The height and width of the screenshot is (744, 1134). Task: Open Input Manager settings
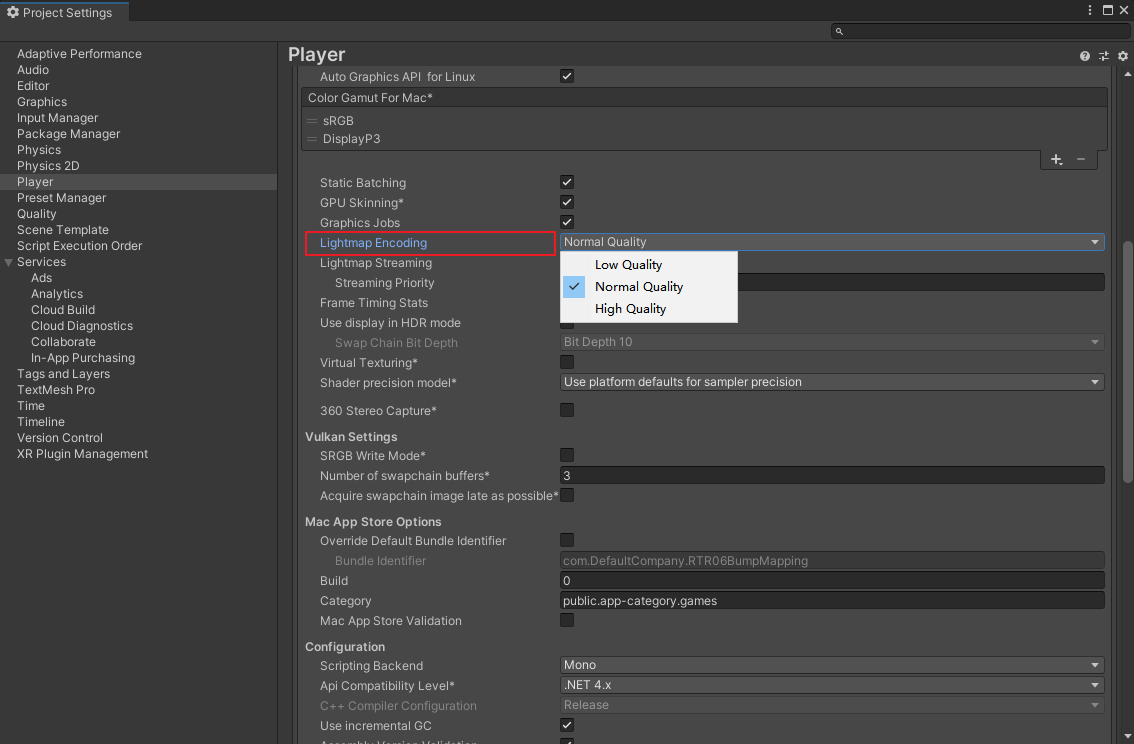[58, 118]
